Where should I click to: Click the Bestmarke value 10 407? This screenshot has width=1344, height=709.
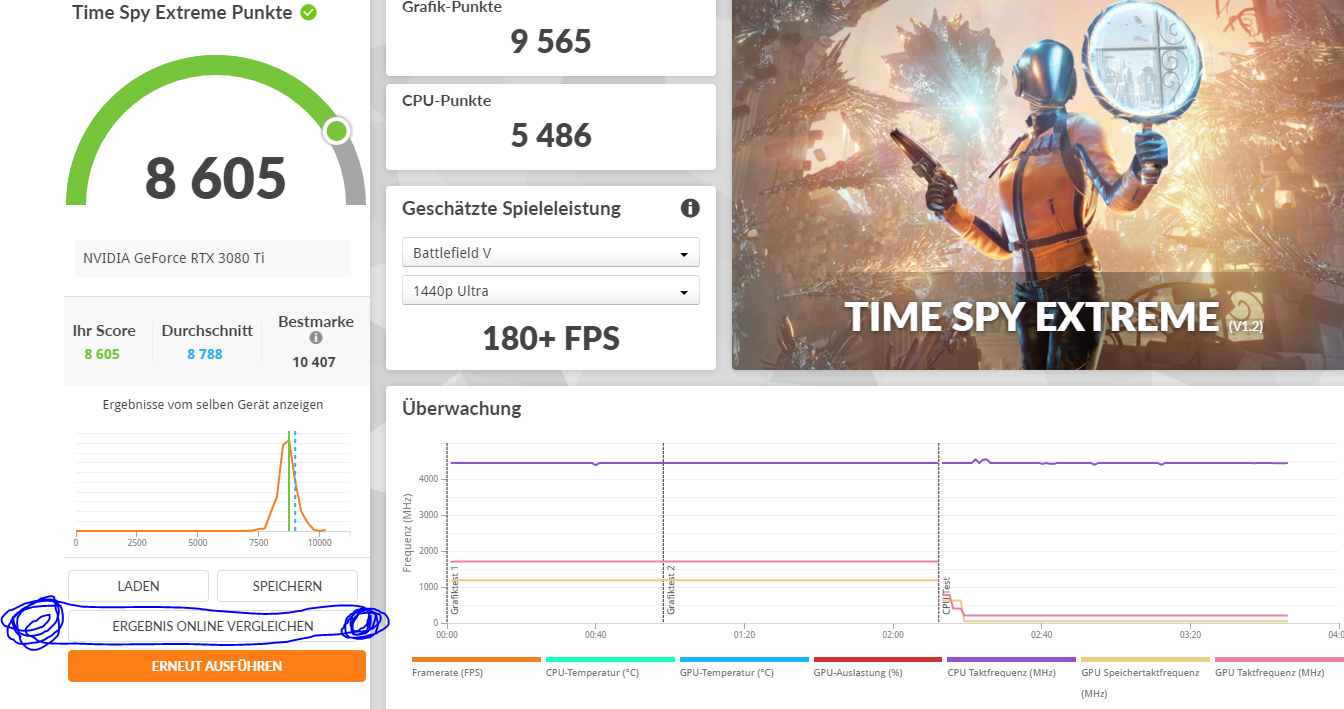tap(314, 362)
